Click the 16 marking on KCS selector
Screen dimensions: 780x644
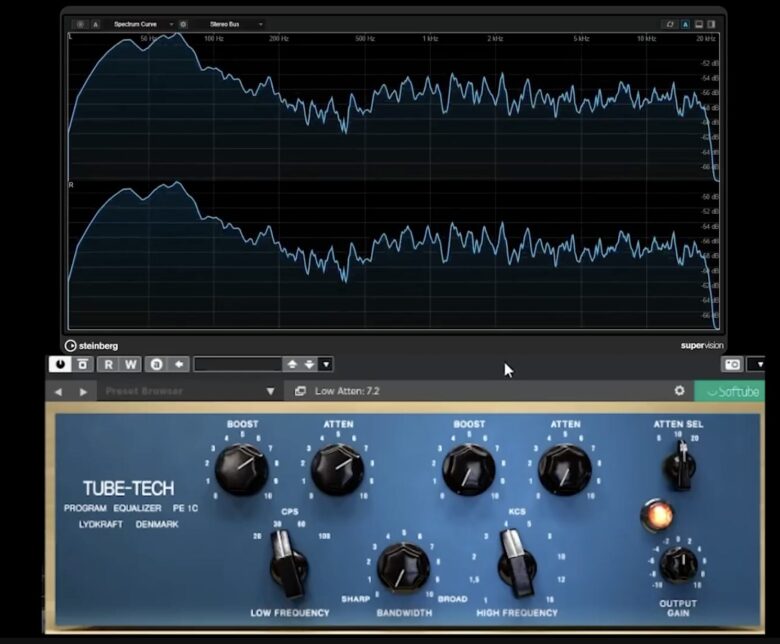[x=550, y=599]
